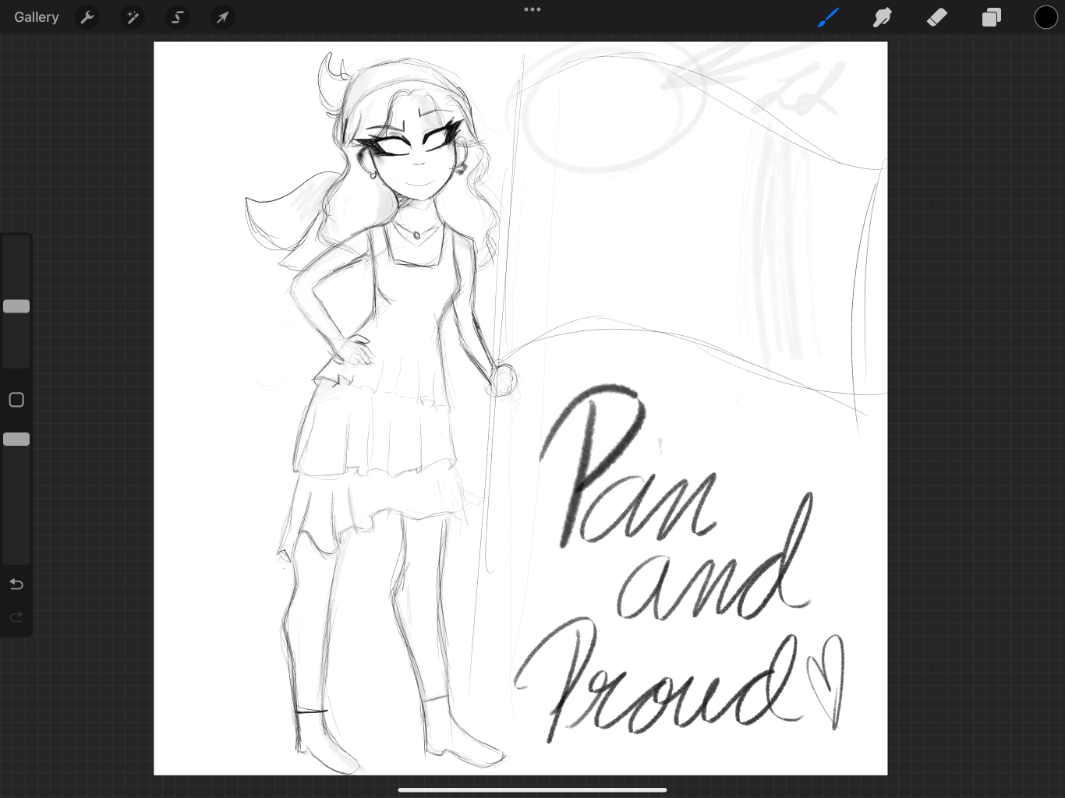Open the Actions wrench menu
1065x798 pixels.
tap(87, 17)
